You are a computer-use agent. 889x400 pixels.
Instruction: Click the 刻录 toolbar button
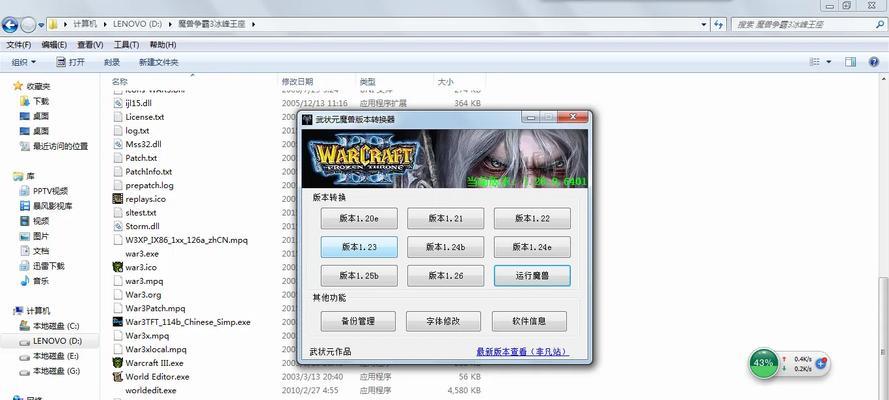112,62
